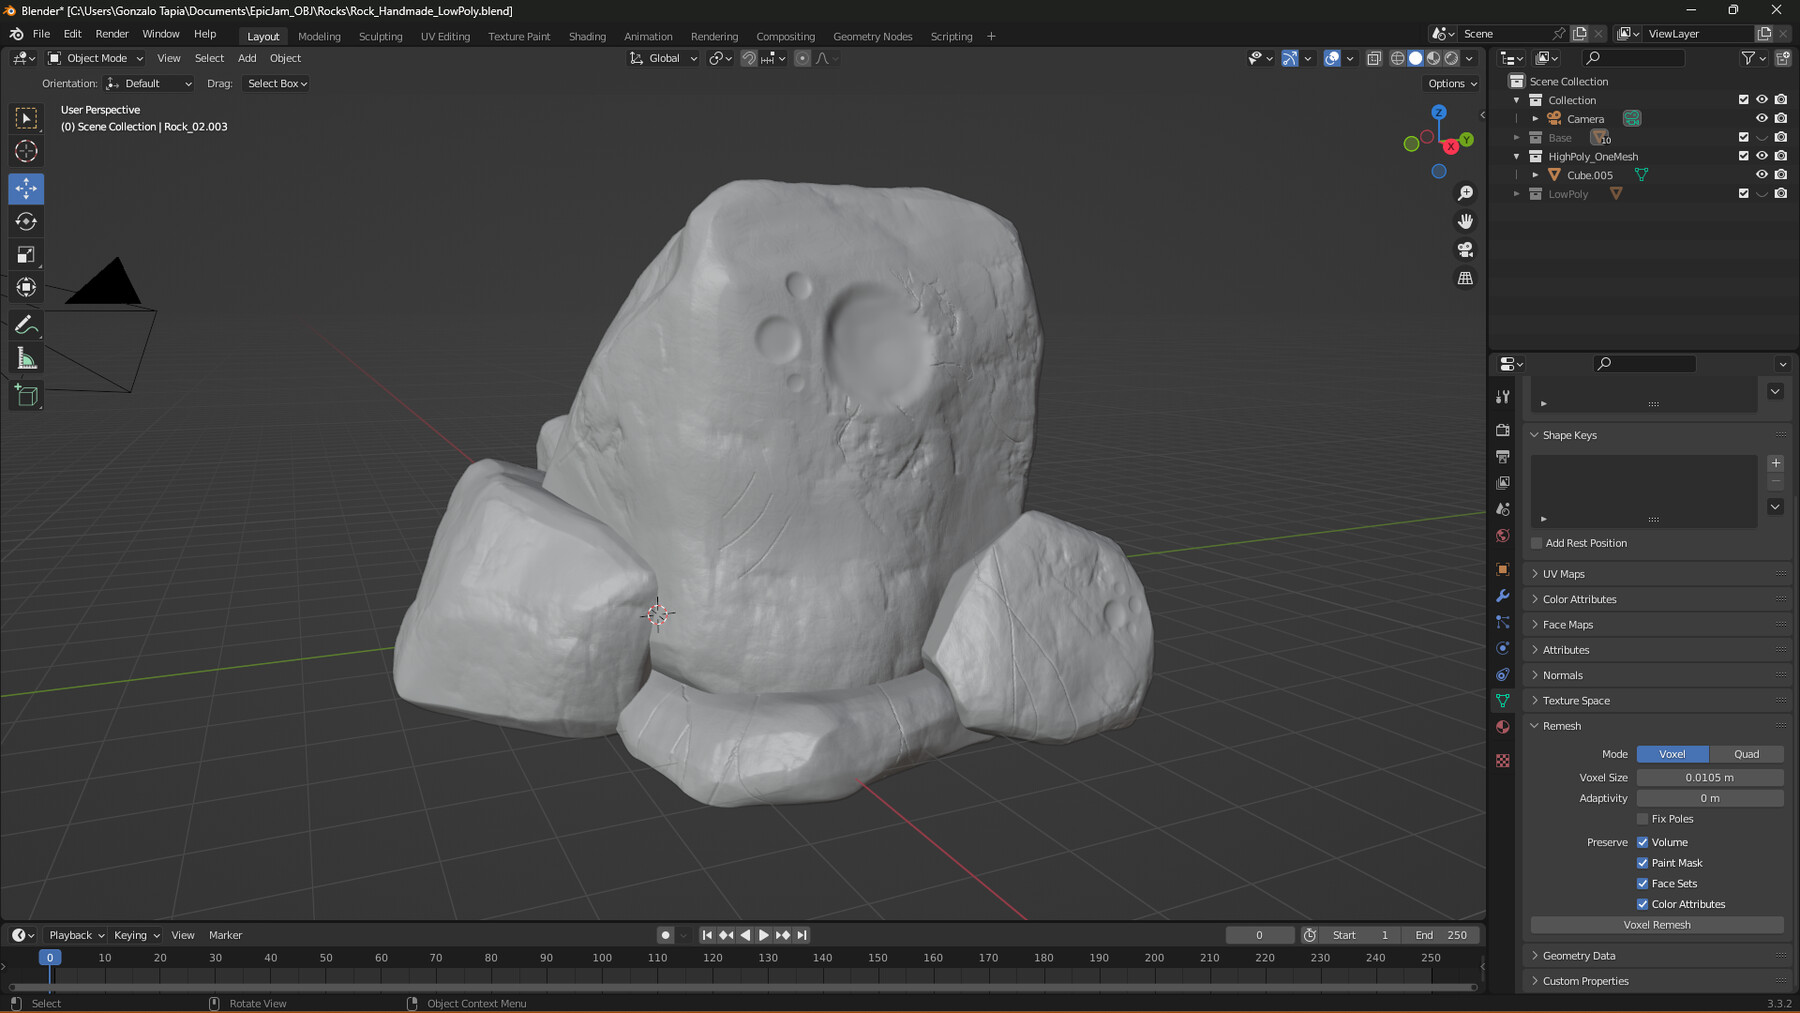Expand the UV Maps panel
Screen dimensions: 1800x1013
tap(1563, 574)
